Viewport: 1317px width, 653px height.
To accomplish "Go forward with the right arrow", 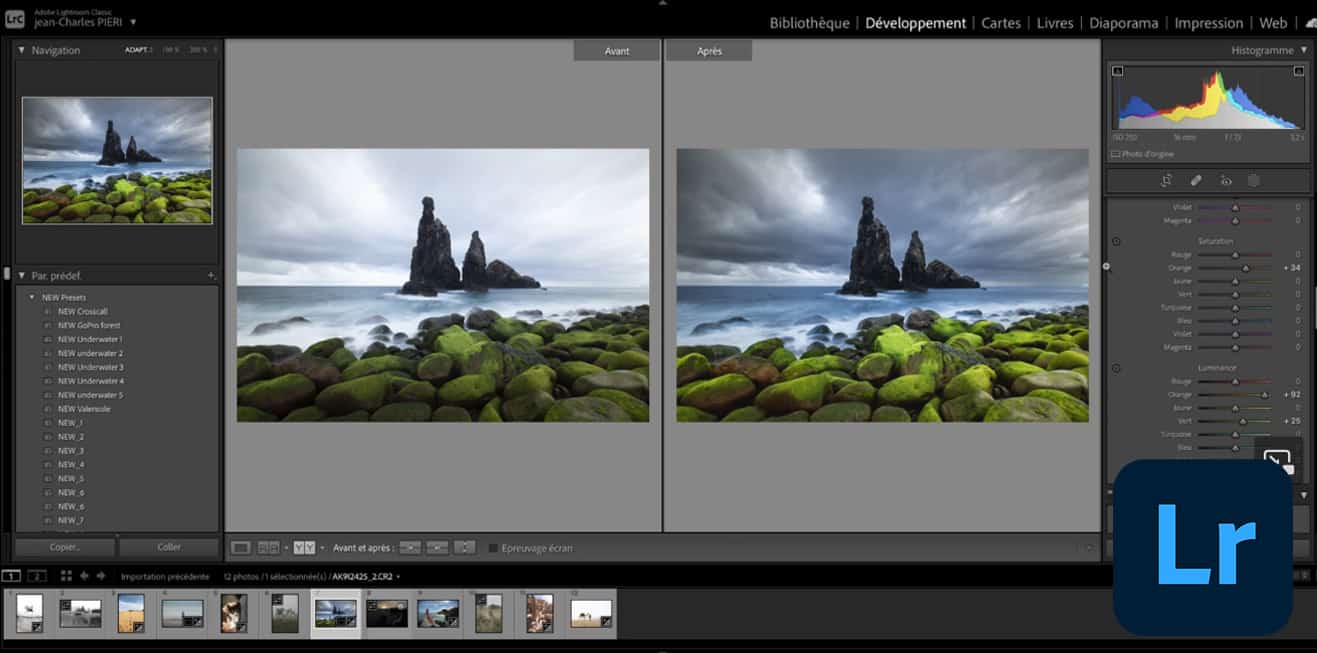I will click(101, 576).
